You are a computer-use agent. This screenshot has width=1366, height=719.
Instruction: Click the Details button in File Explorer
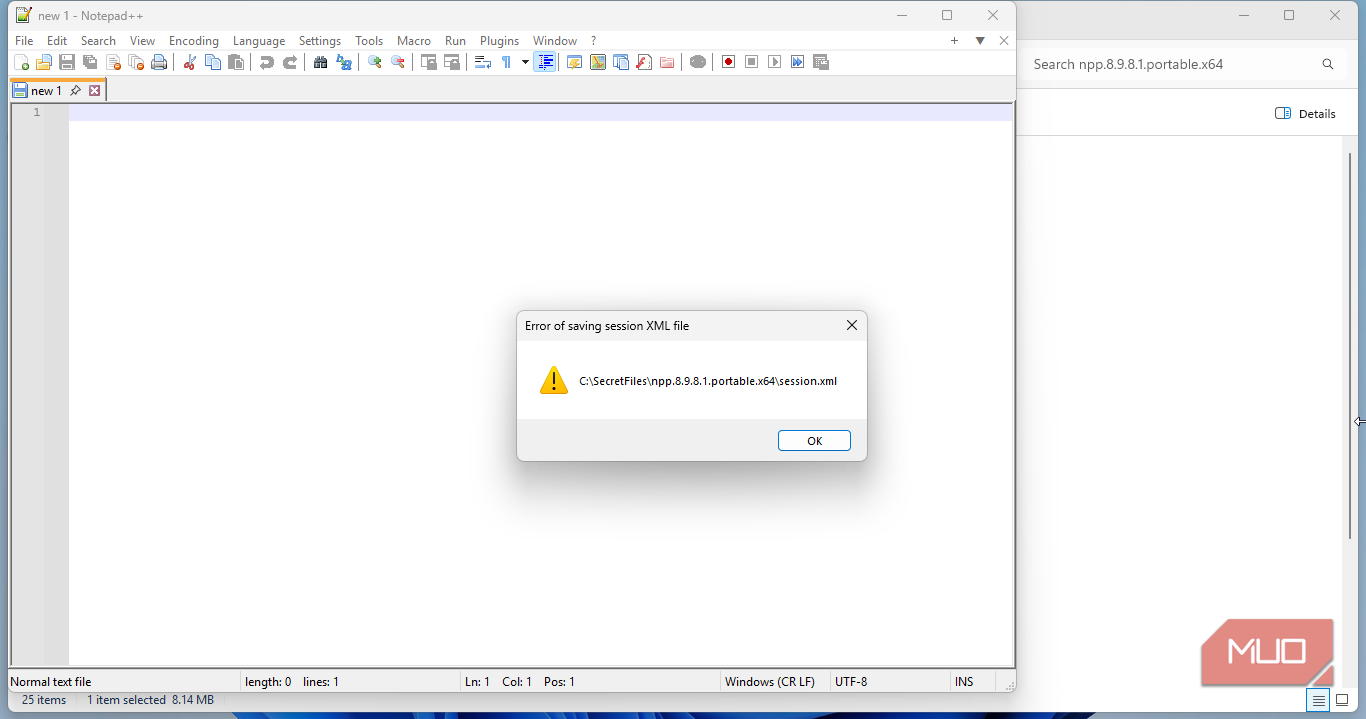[x=1305, y=114]
